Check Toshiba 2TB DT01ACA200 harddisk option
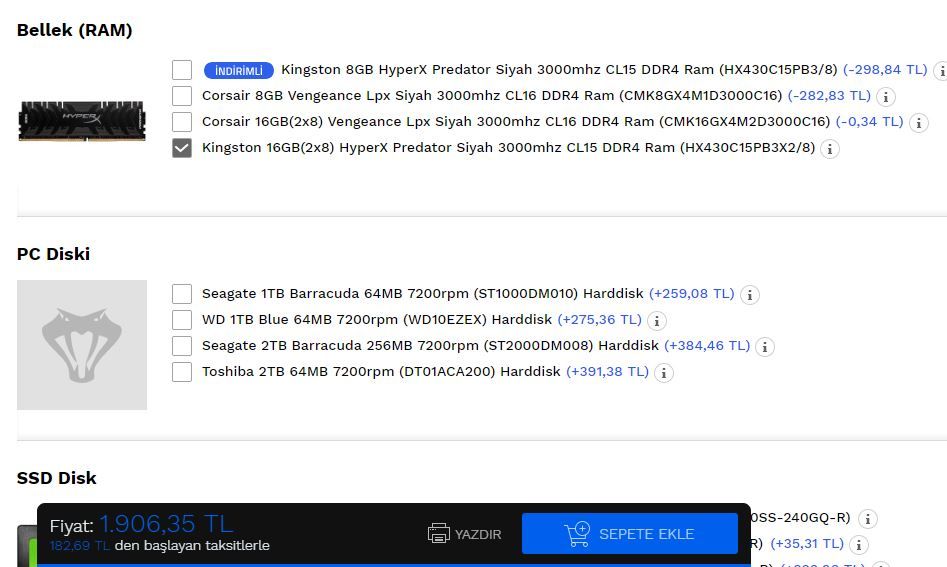The width and height of the screenshot is (947, 567). coord(182,372)
